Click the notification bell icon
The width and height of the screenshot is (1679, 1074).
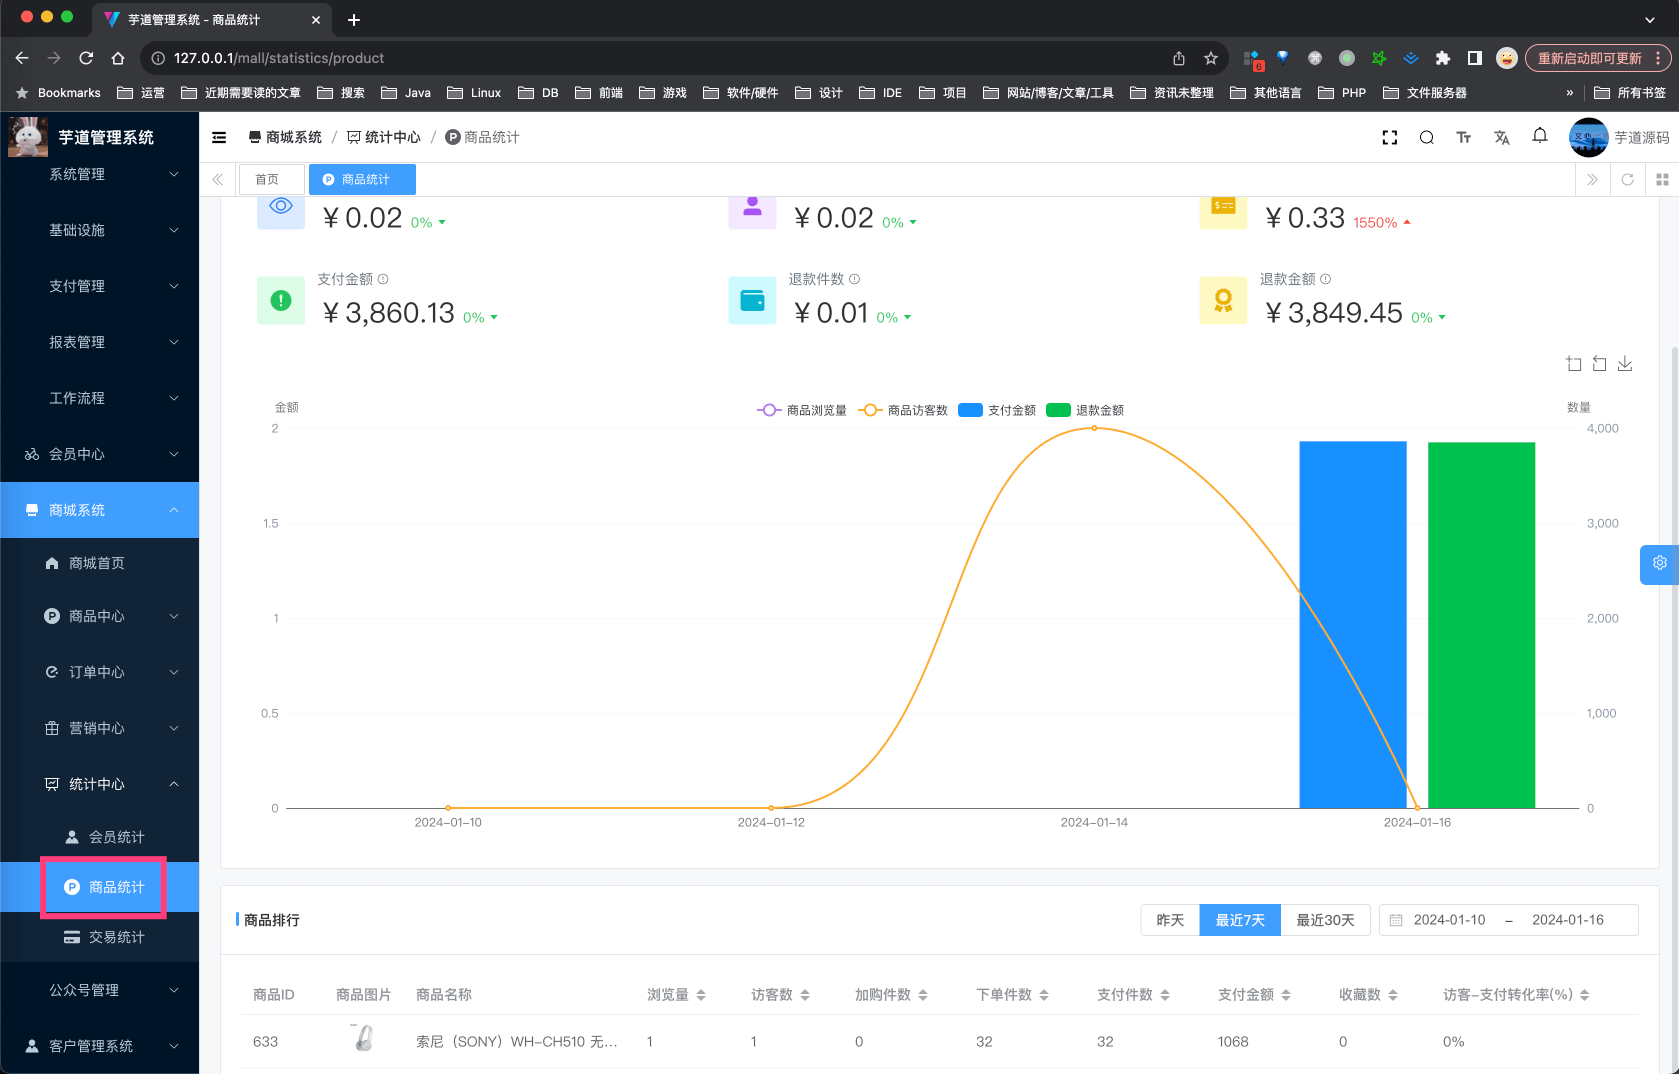point(1539,136)
